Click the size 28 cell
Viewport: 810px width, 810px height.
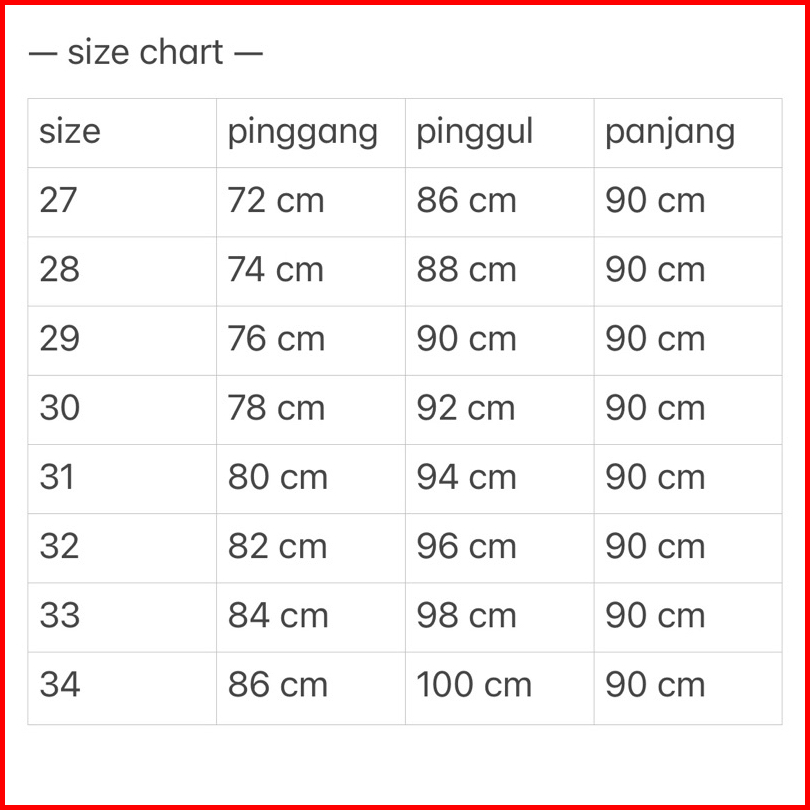point(59,270)
